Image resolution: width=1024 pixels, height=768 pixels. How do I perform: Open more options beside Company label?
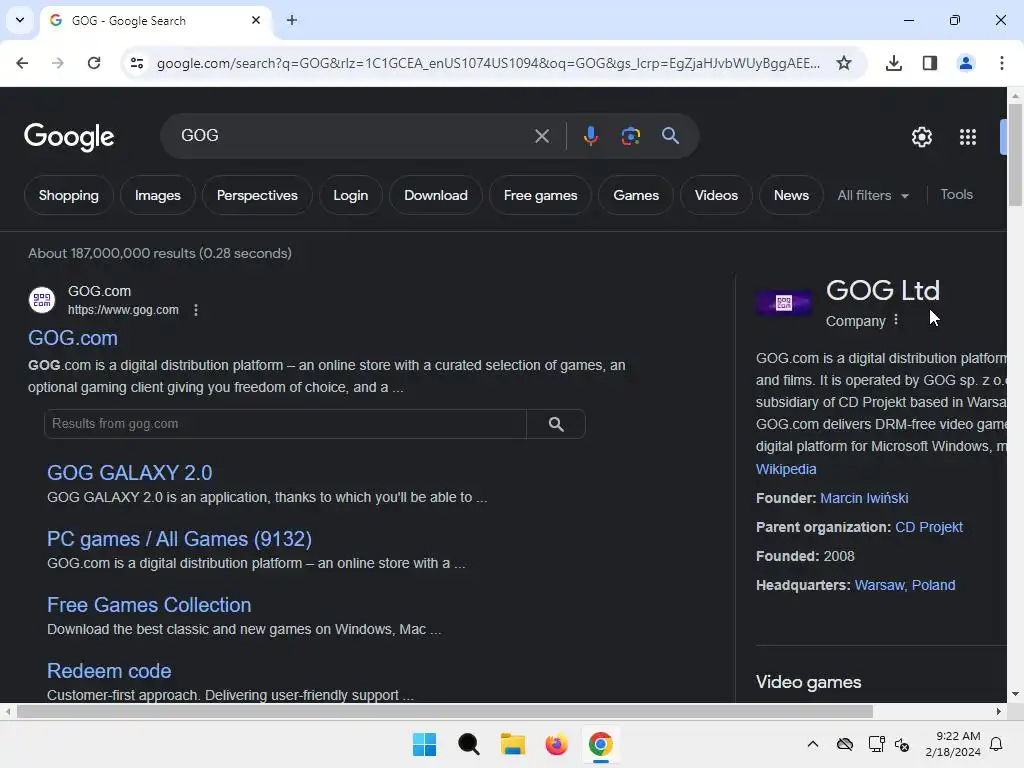click(x=896, y=320)
